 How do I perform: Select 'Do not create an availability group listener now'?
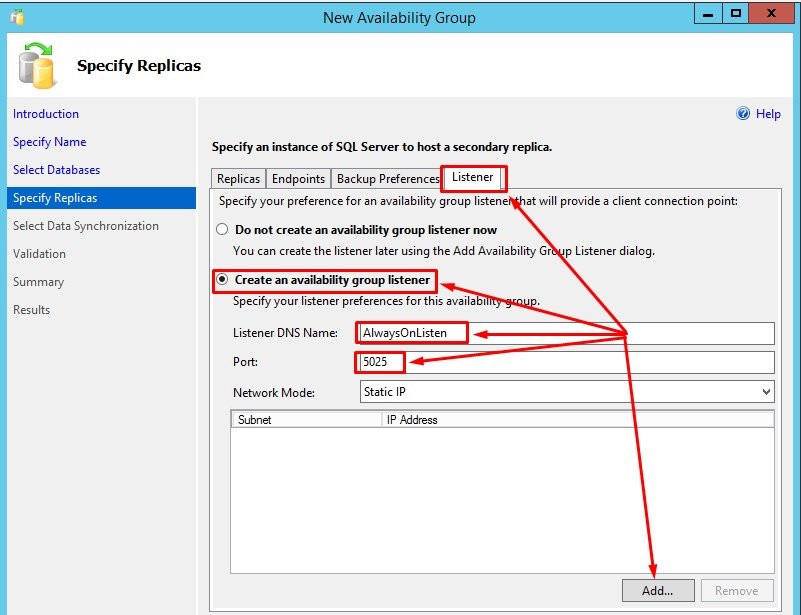point(222,230)
